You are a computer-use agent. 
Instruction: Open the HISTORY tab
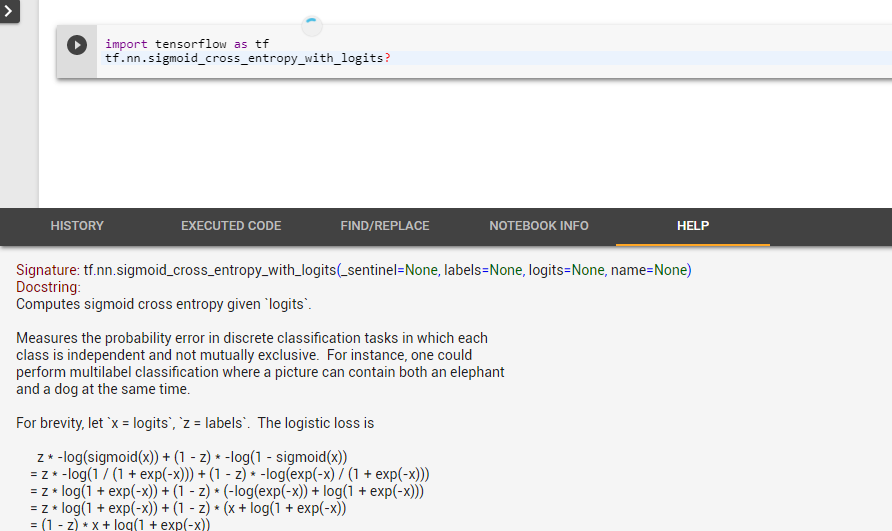[77, 226]
